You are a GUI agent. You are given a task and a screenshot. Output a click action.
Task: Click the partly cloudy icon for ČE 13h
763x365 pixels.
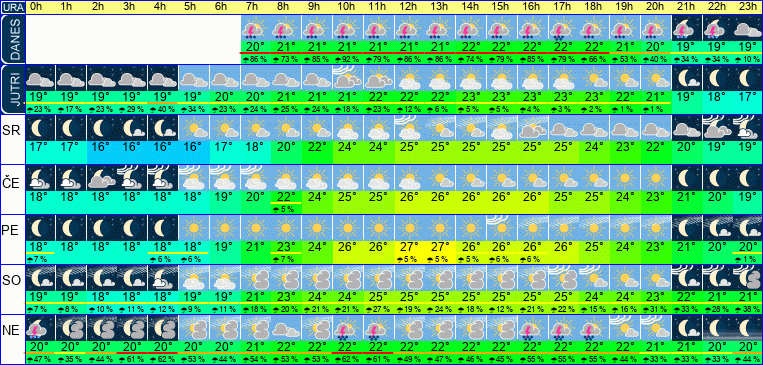pos(439,178)
